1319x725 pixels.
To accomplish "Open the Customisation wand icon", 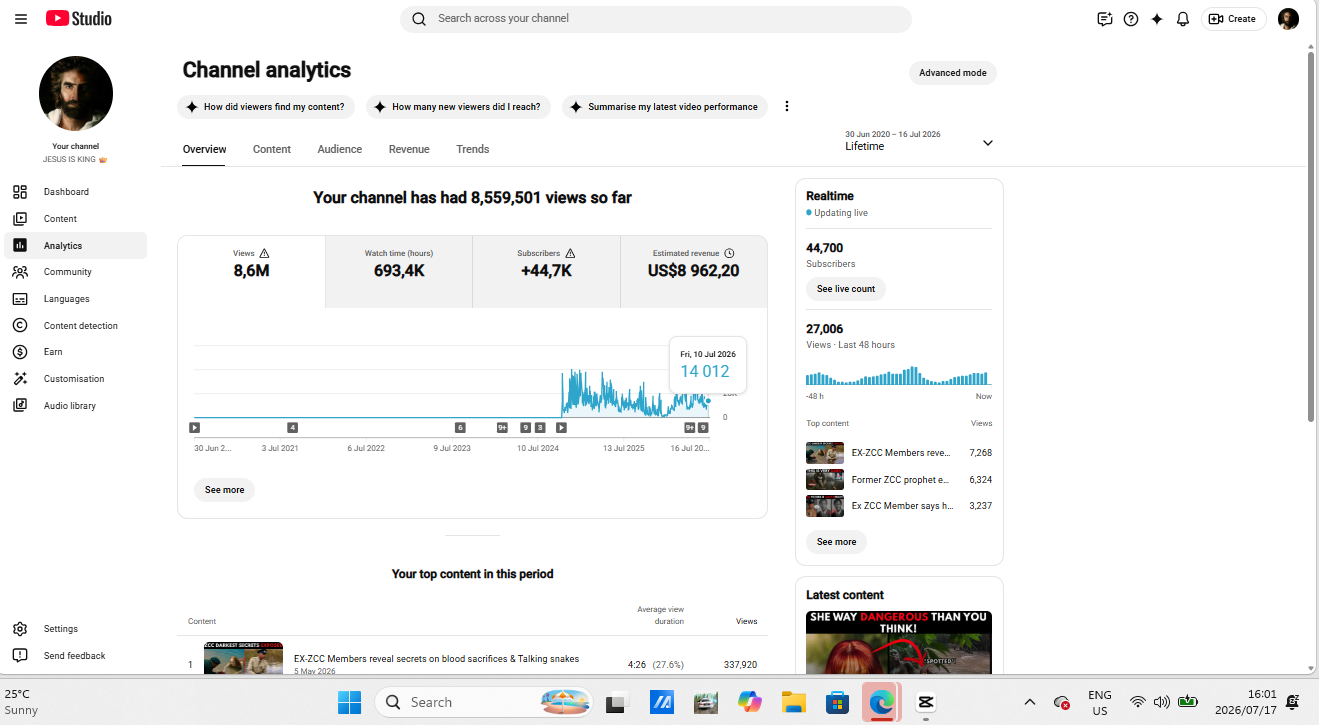I will [20, 379].
